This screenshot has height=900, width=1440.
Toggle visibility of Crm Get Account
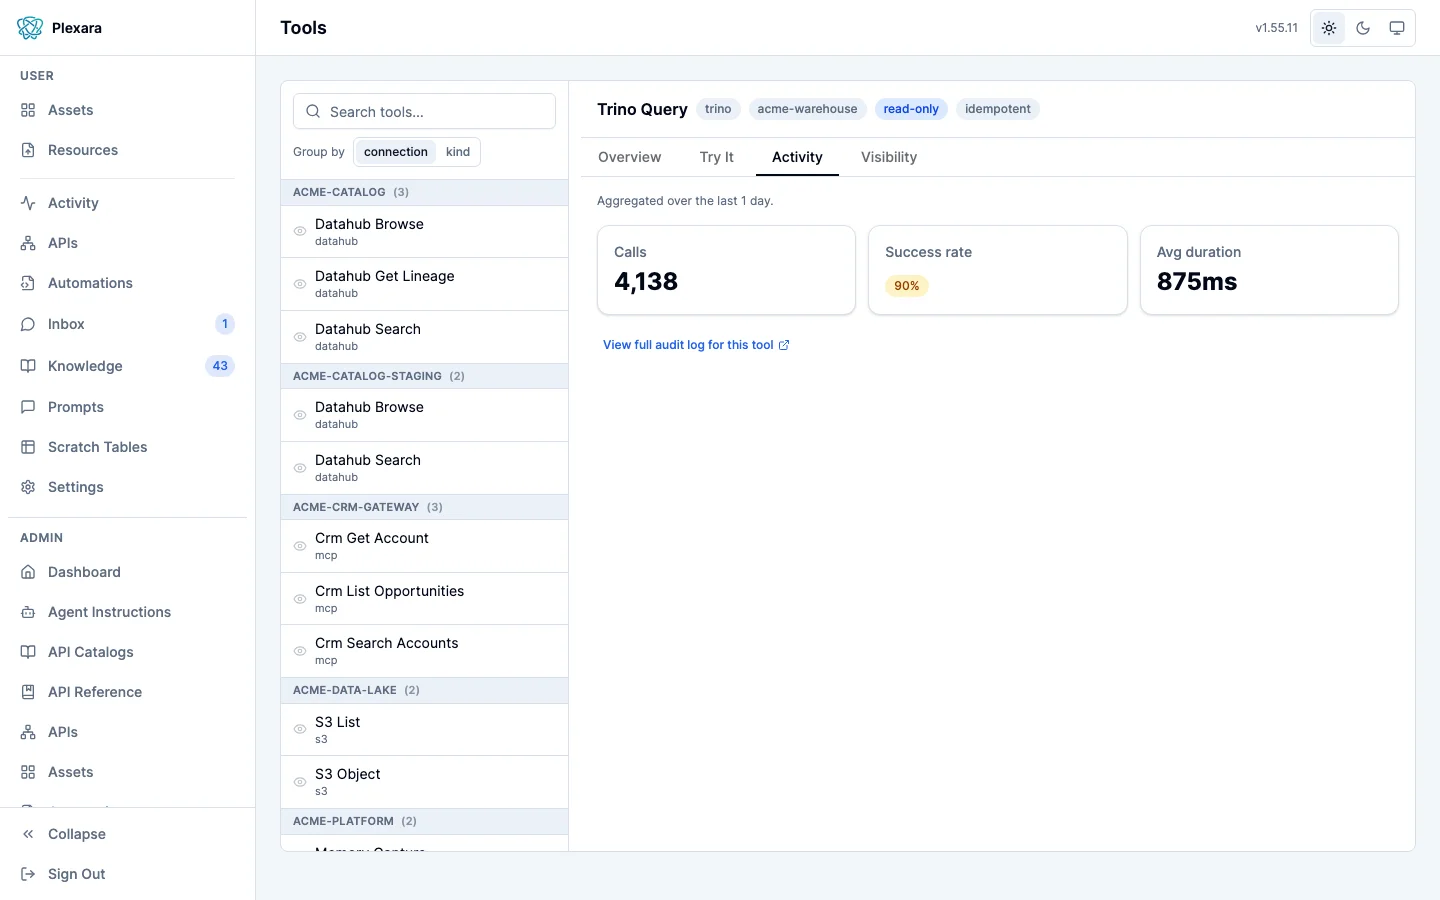(x=300, y=546)
